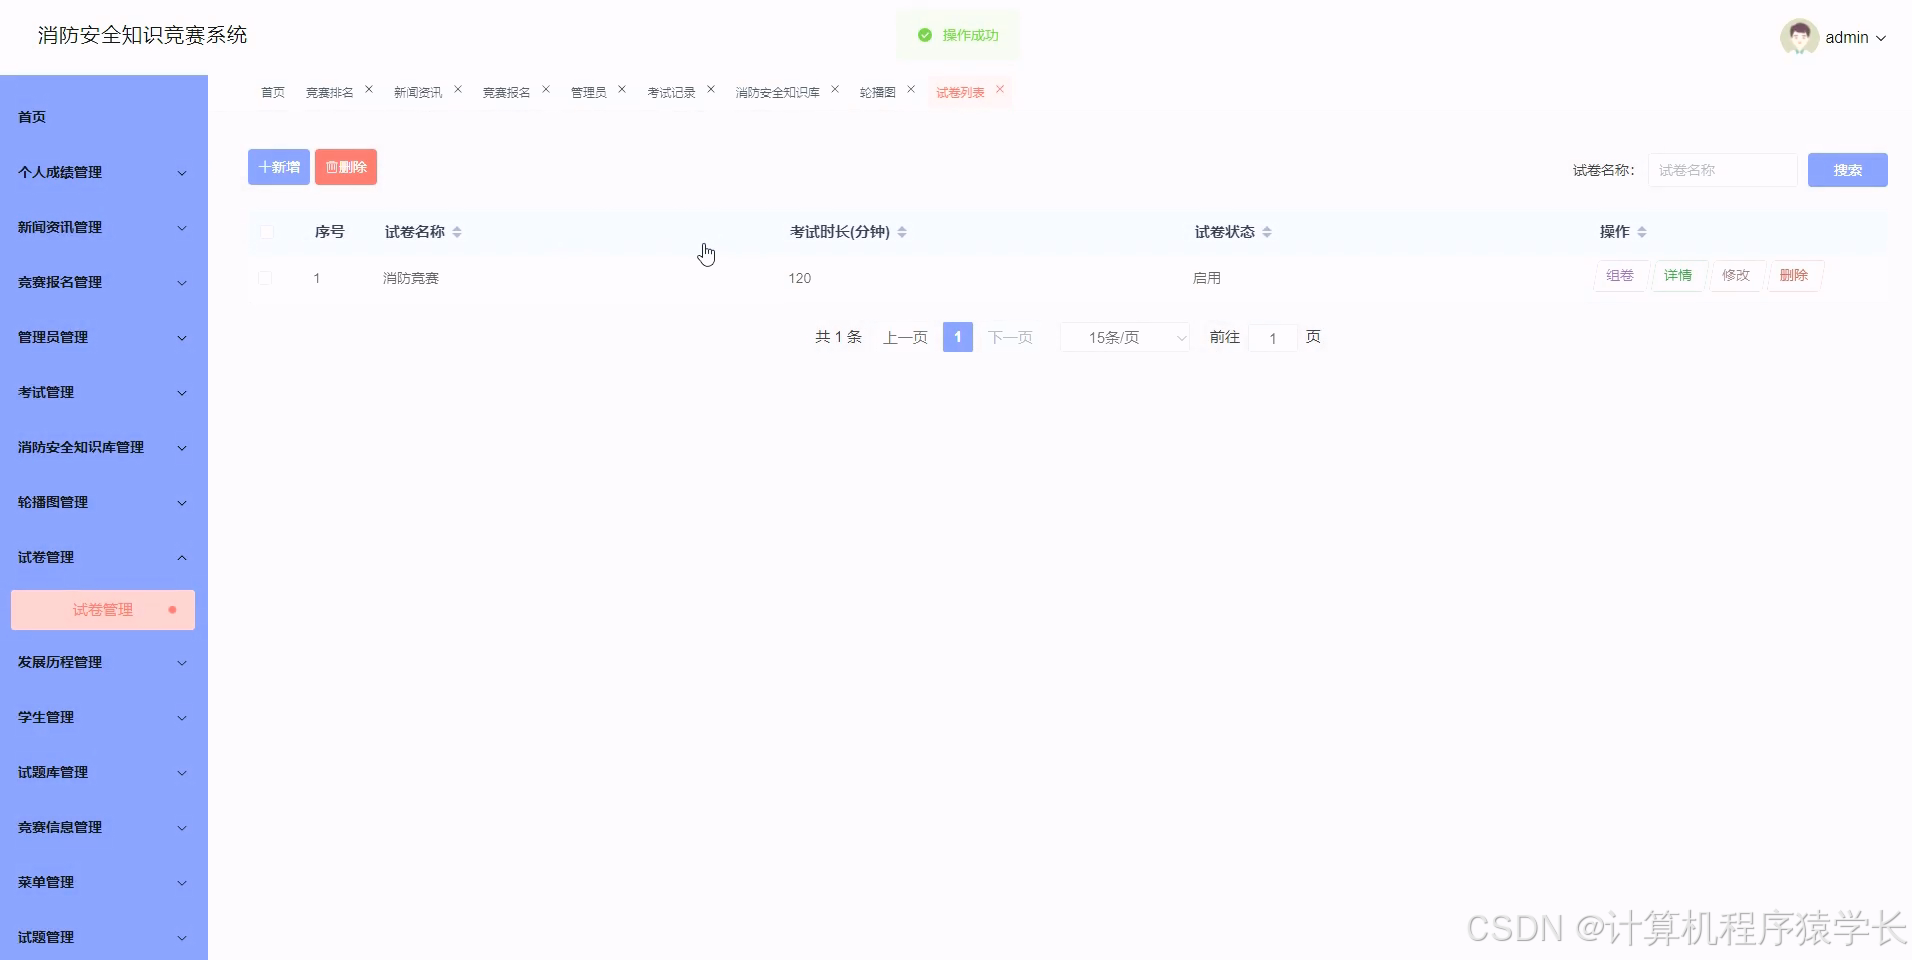Focus the 前往 page number input
This screenshot has width=1912, height=960.
(x=1273, y=338)
